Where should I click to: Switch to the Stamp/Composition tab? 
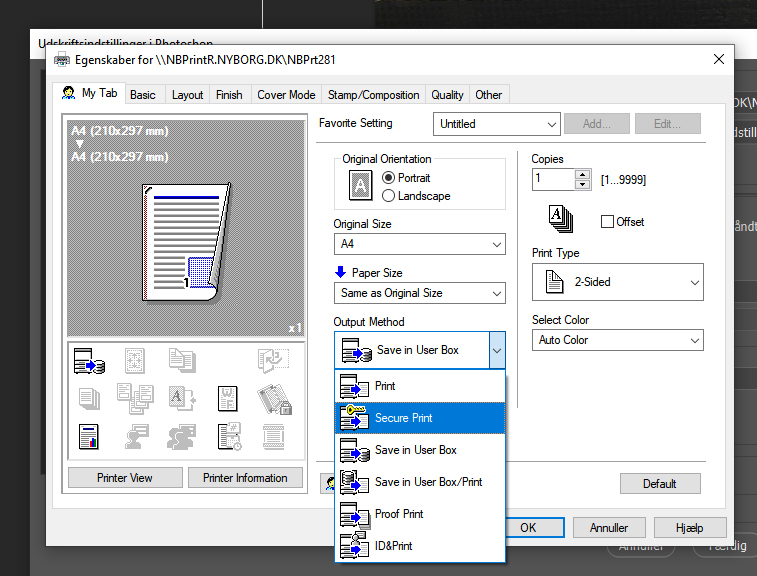tap(373, 95)
